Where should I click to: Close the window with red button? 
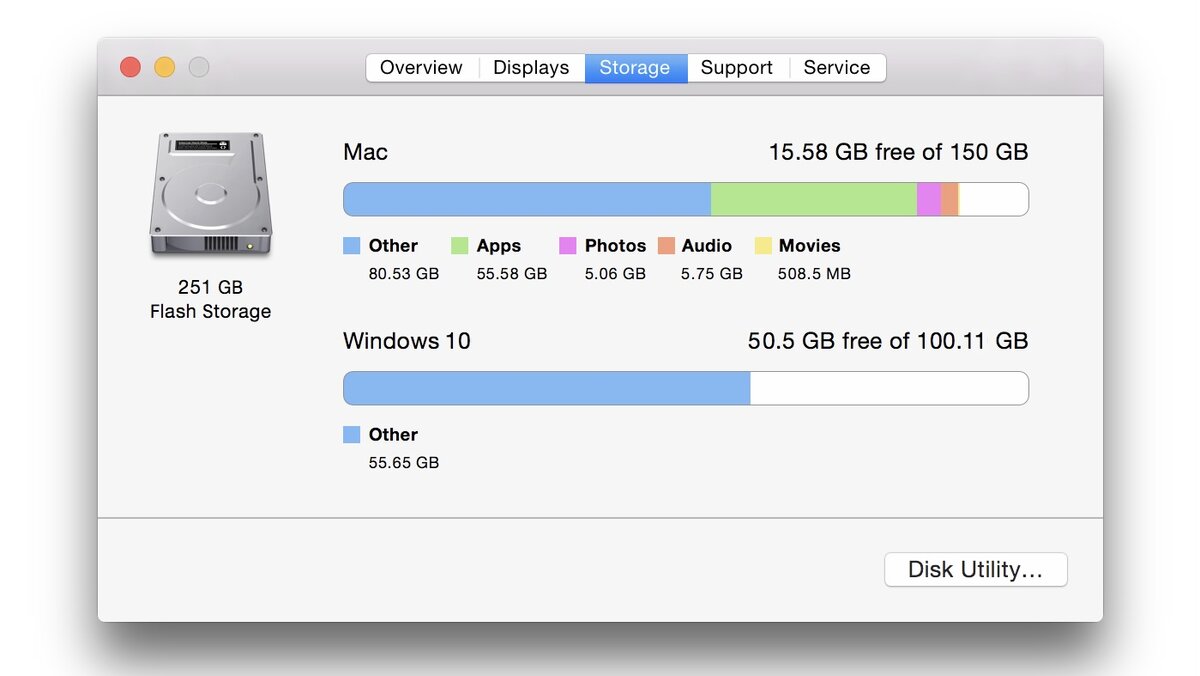(130, 67)
